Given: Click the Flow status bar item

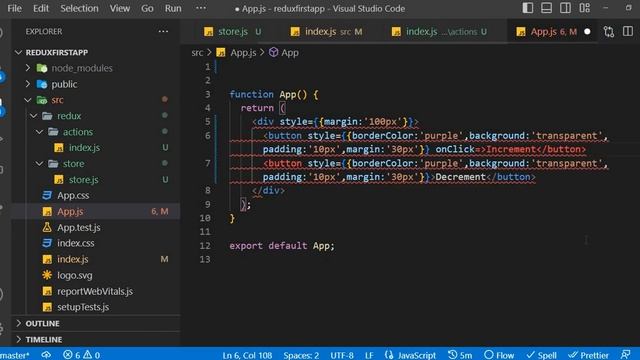Looking at the screenshot, I should pos(499,355).
